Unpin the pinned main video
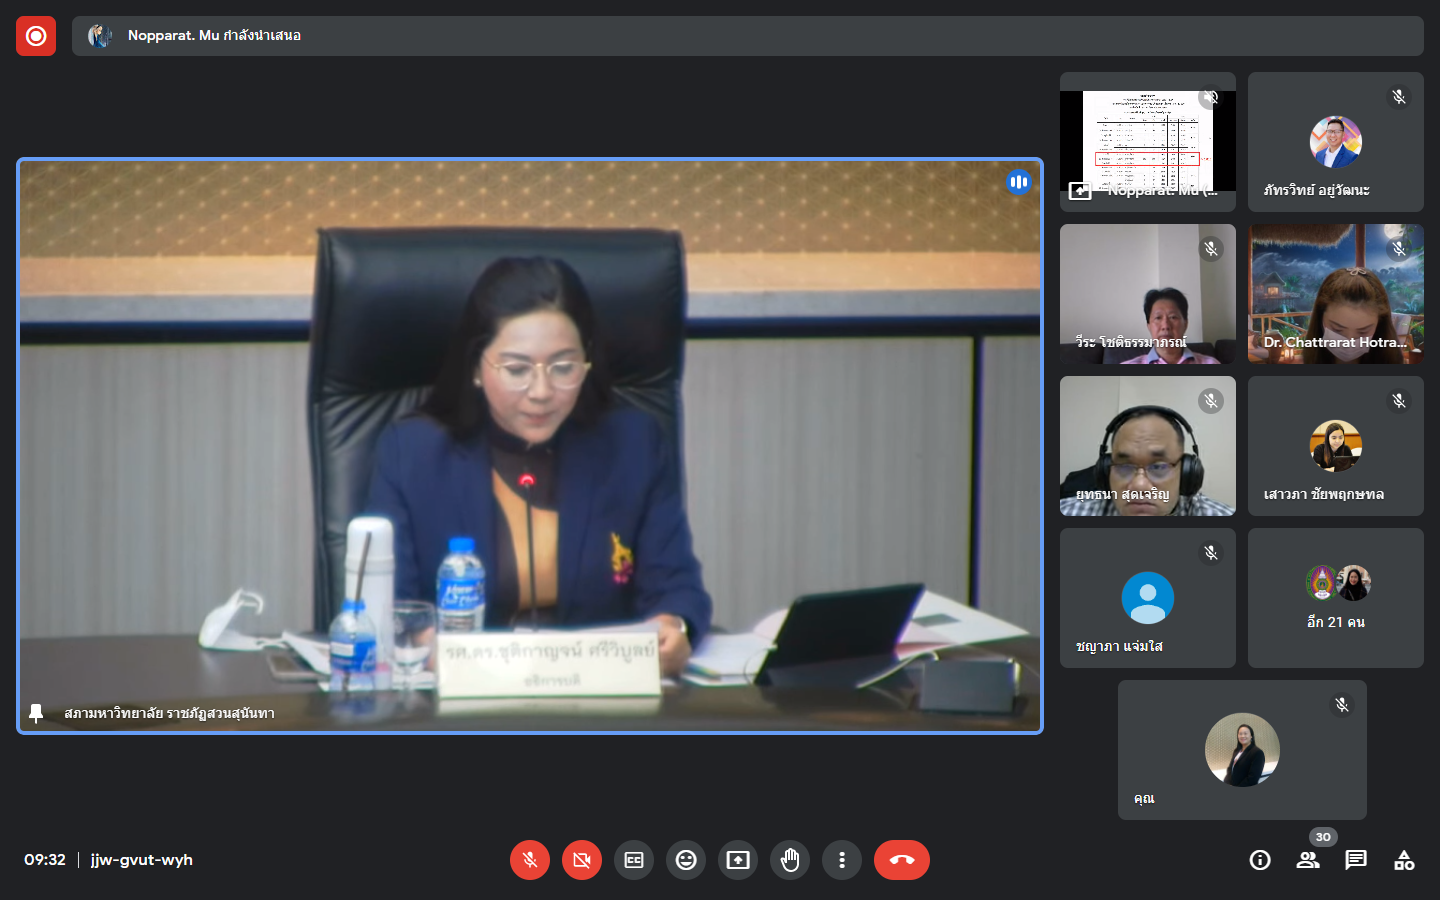 coord(36,713)
